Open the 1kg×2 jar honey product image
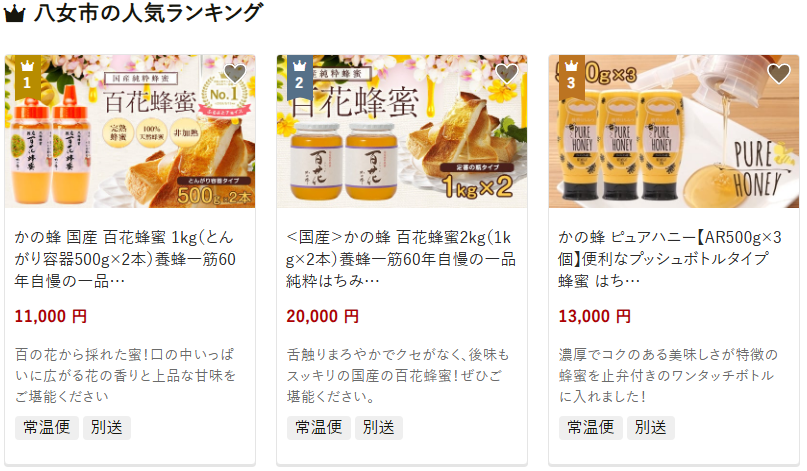This screenshot has height=471, width=807. (402, 131)
